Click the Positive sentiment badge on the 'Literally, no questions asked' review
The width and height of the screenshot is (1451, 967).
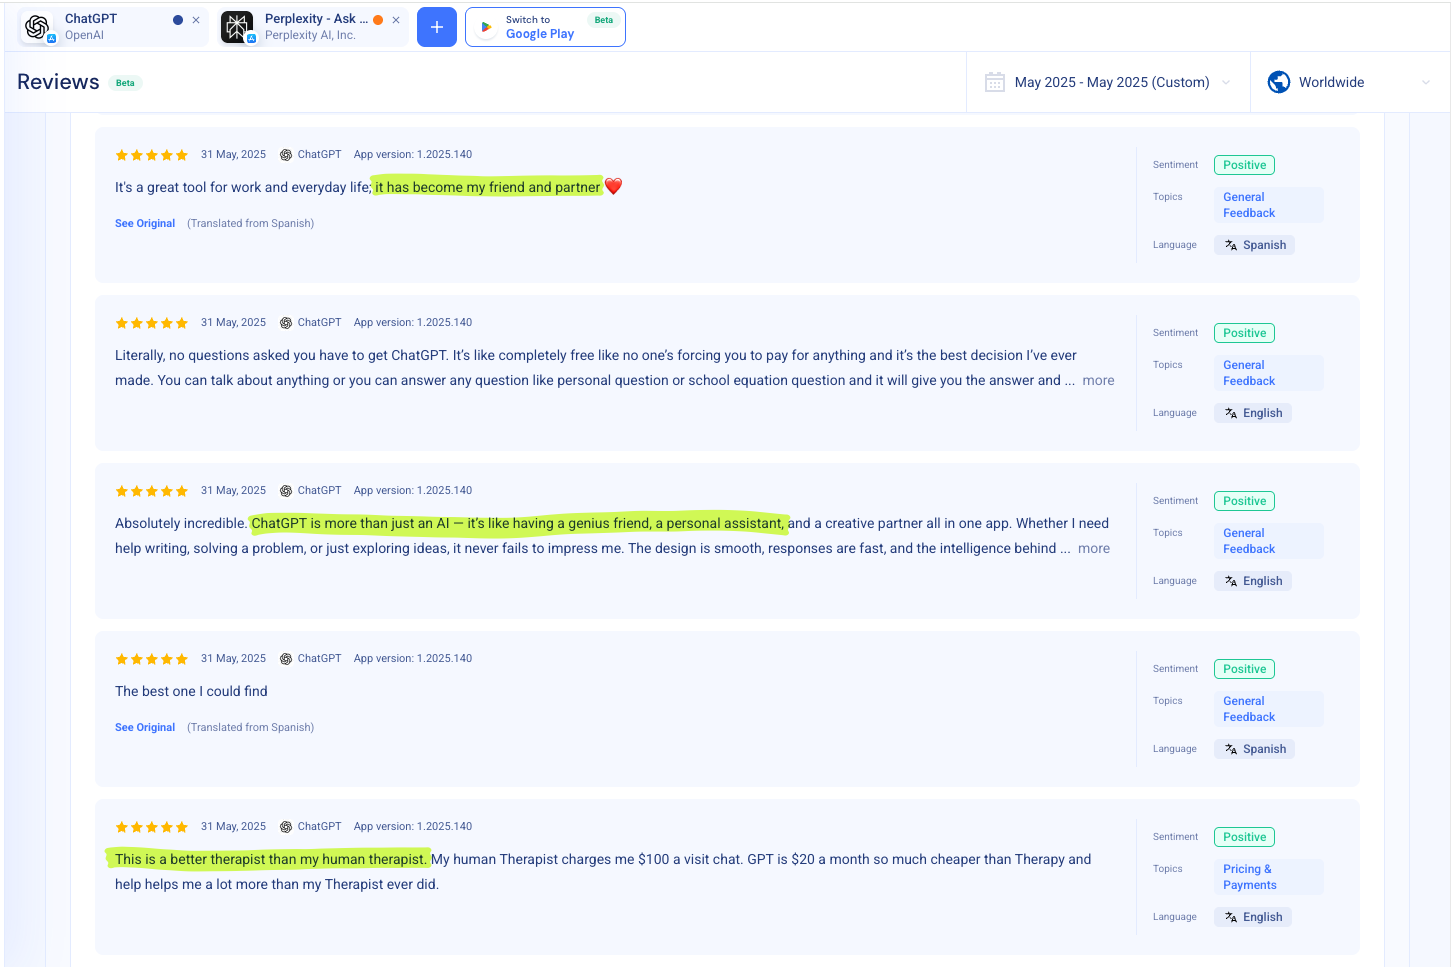pyautogui.click(x=1244, y=333)
